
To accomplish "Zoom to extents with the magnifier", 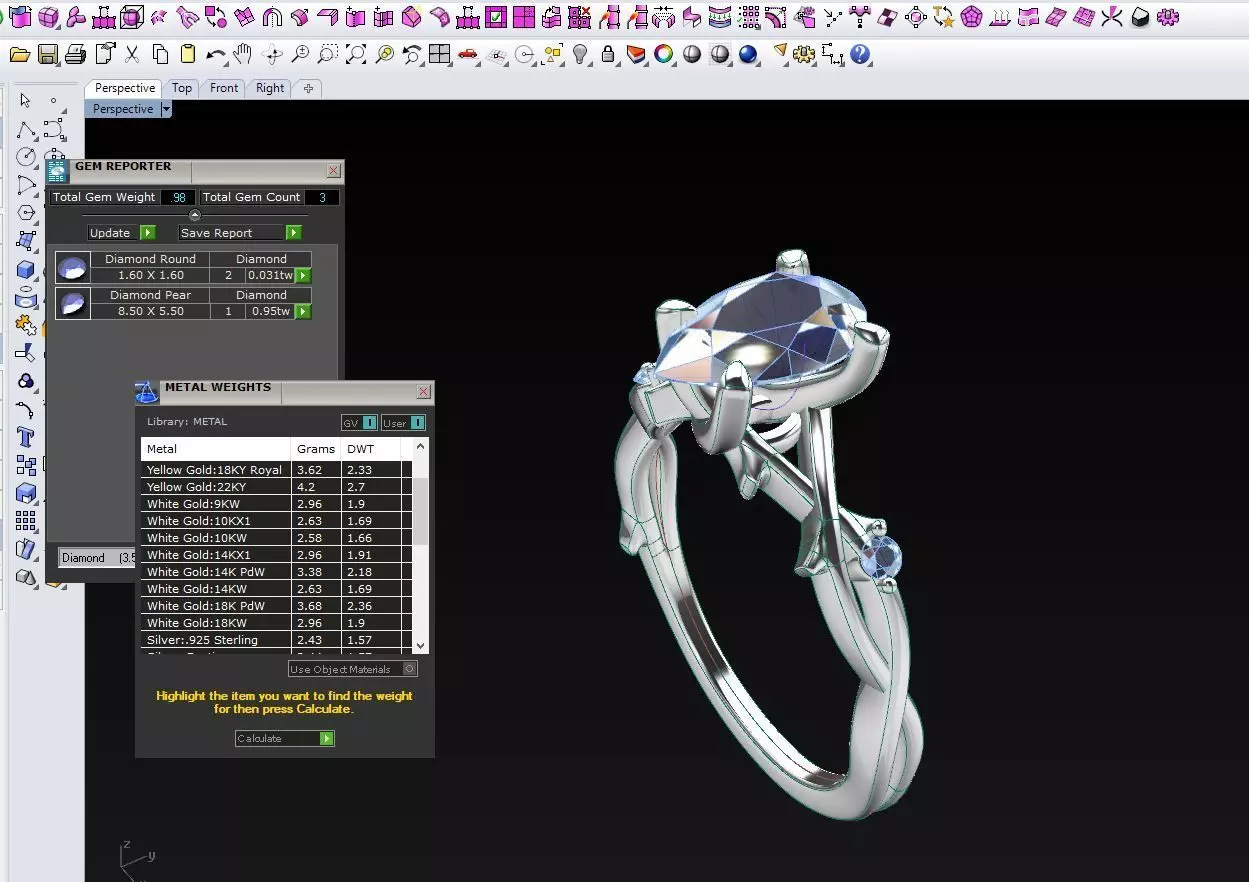I will pyautogui.click(x=355, y=55).
